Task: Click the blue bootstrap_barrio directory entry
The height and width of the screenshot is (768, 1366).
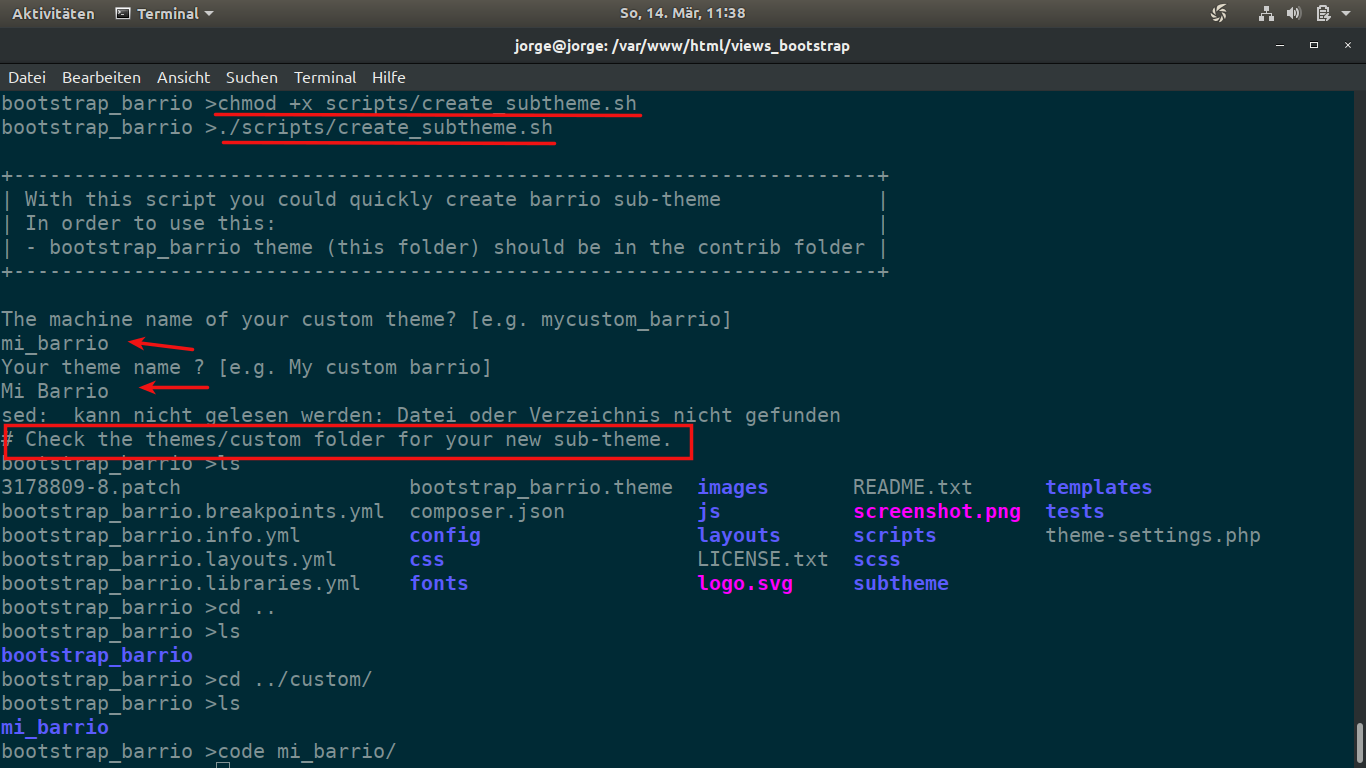Action: pos(97,655)
